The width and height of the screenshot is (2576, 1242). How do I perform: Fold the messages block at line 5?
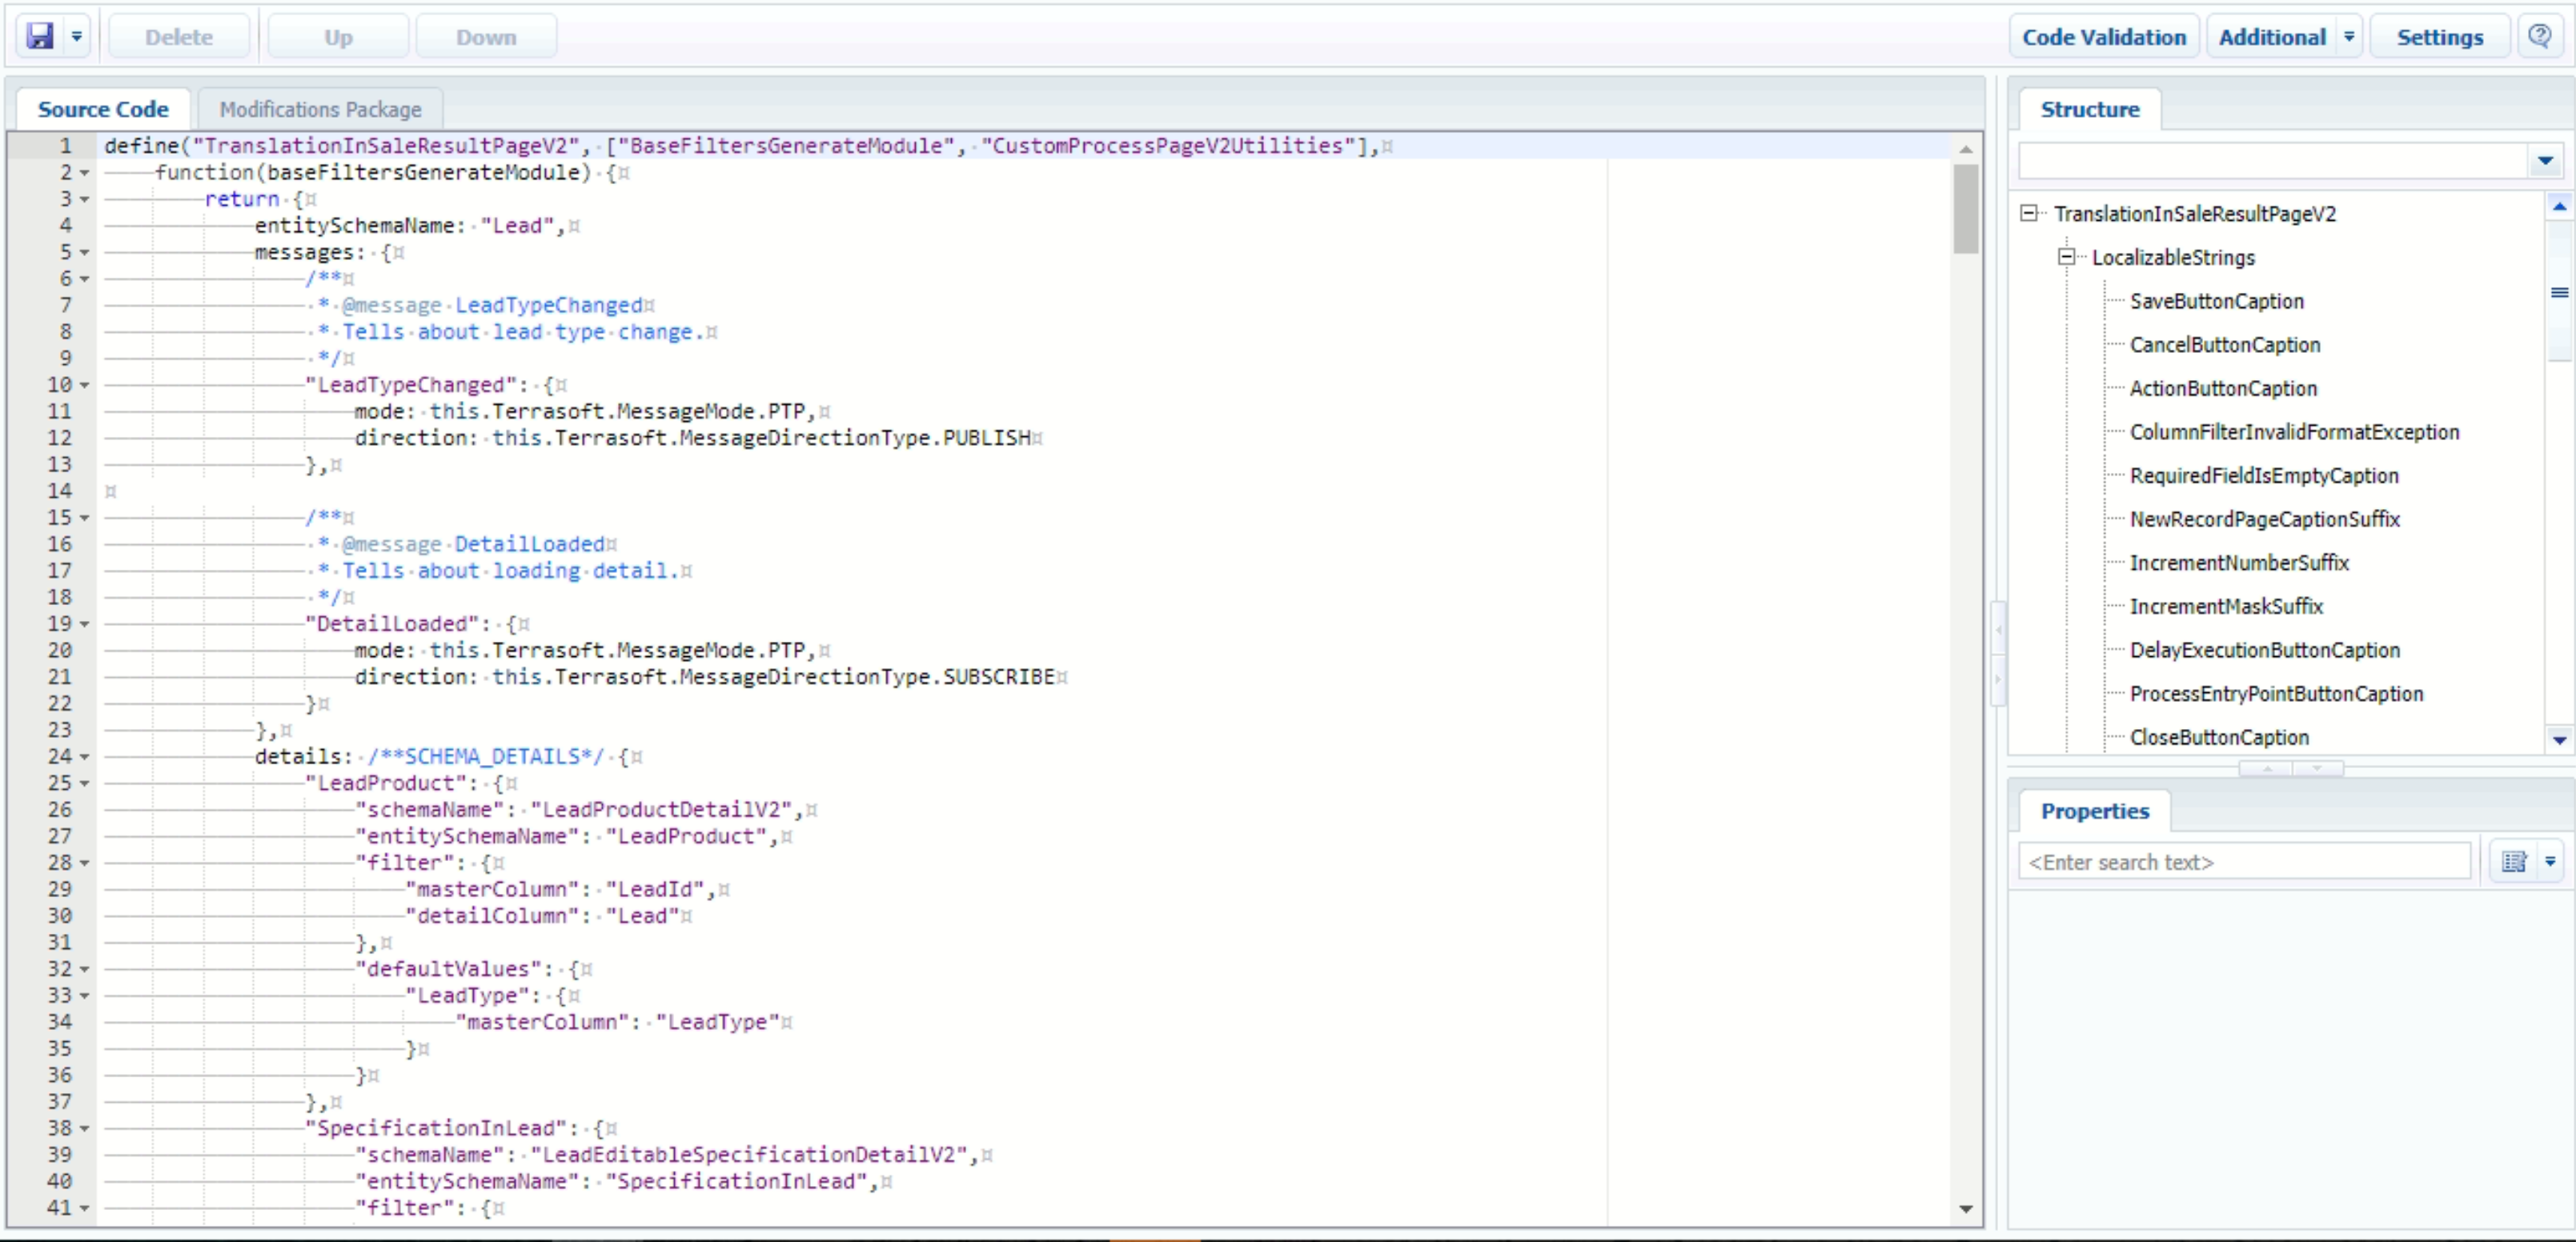(85, 253)
